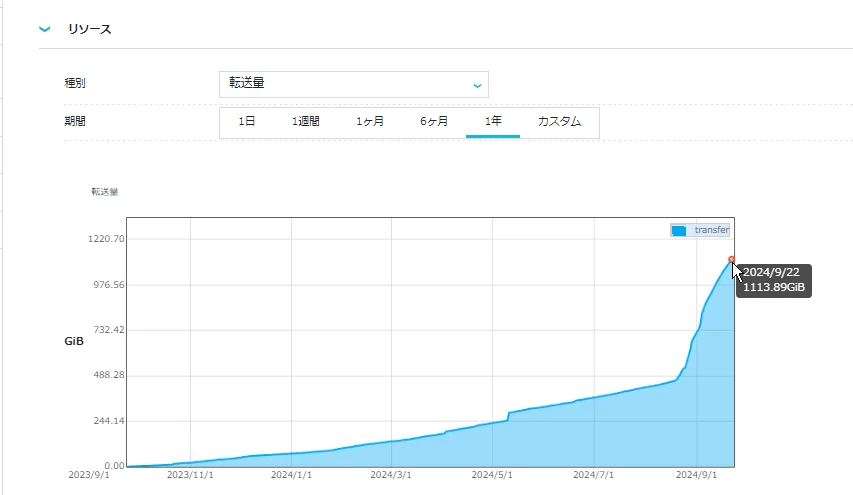The height and width of the screenshot is (495, 853).
Task: Open the 種別 combo box showing 転送量
Action: (353, 84)
